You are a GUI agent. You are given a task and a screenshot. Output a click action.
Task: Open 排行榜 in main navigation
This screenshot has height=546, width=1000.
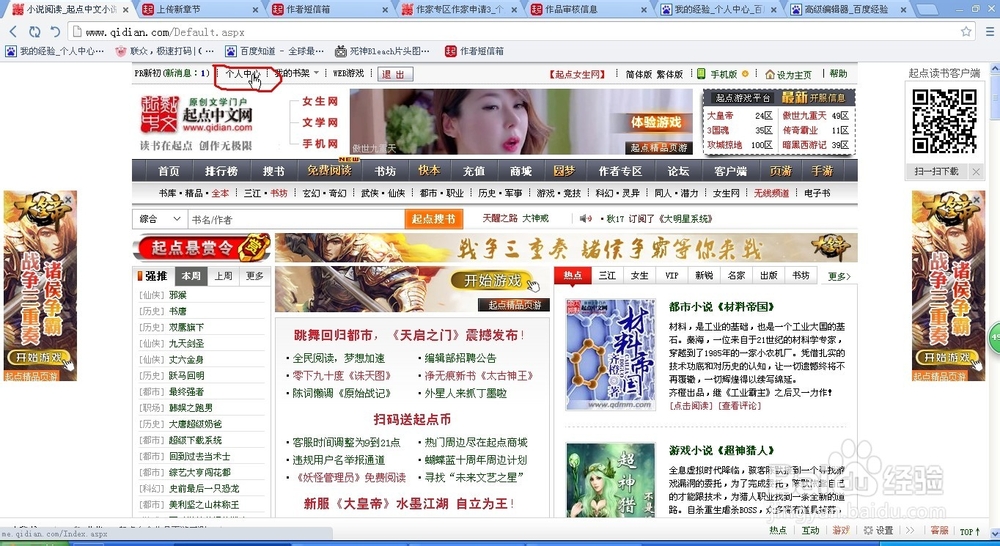pos(221,171)
